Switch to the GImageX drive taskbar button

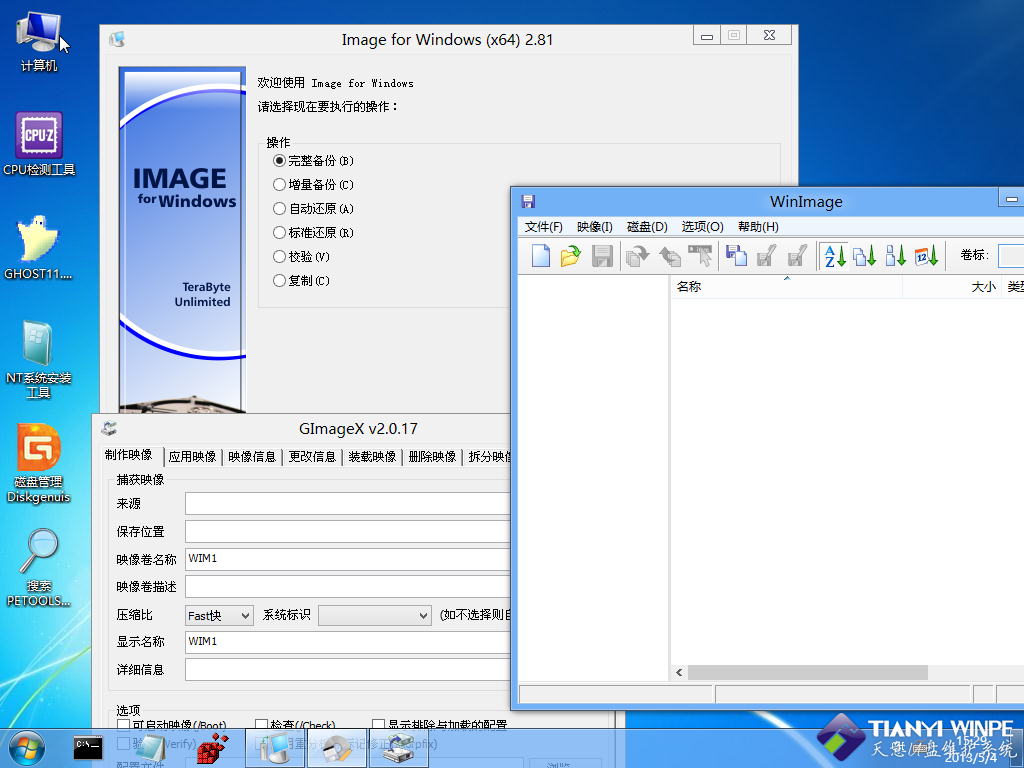coord(398,748)
